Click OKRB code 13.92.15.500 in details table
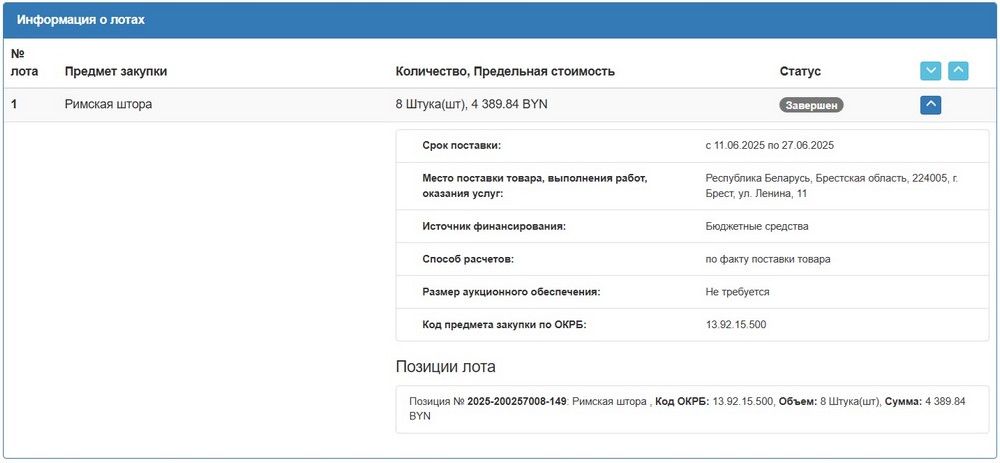1000x463 pixels. click(x=736, y=325)
